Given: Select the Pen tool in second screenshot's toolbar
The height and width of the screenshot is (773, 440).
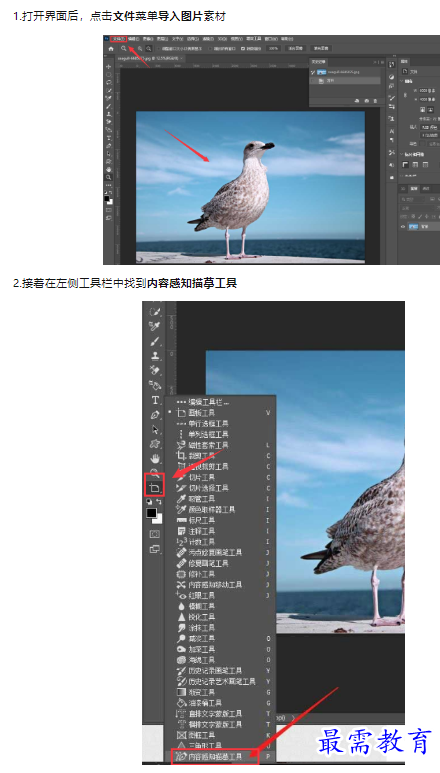Looking at the screenshot, I should pyautogui.click(x=155, y=415).
